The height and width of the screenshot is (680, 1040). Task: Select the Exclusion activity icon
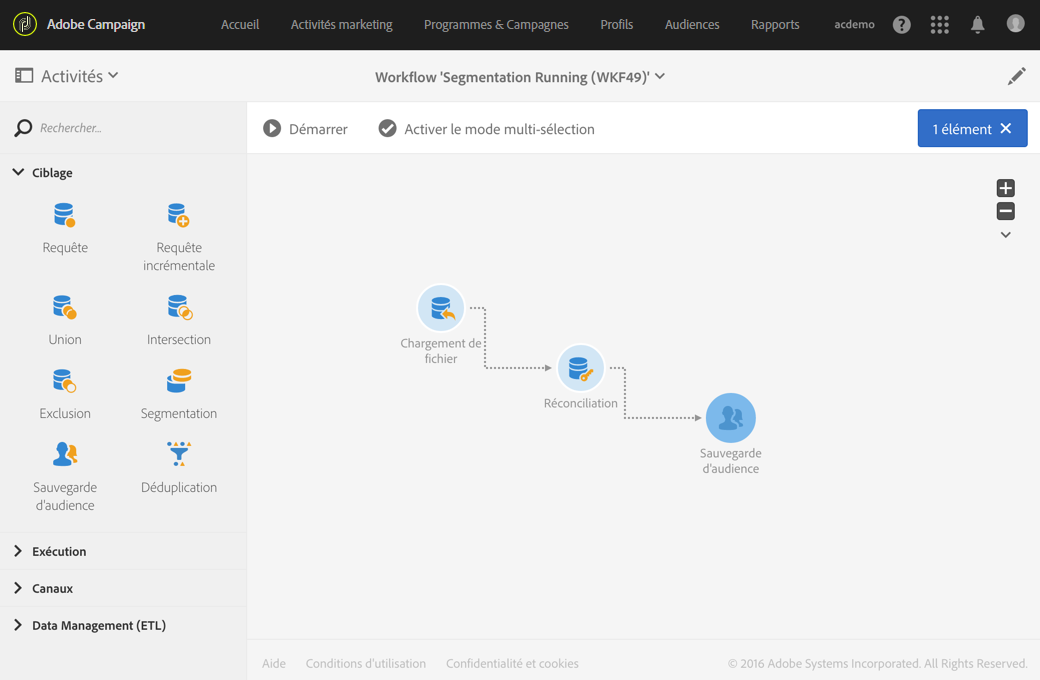65,382
